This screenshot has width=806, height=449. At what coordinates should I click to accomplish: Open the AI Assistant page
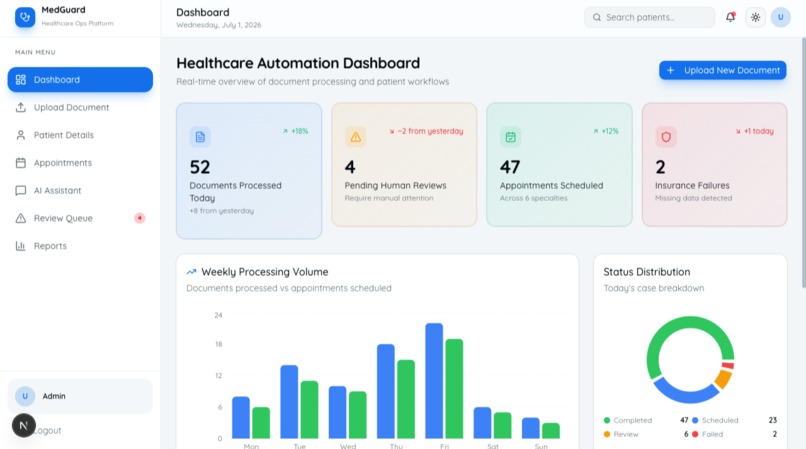(80, 191)
